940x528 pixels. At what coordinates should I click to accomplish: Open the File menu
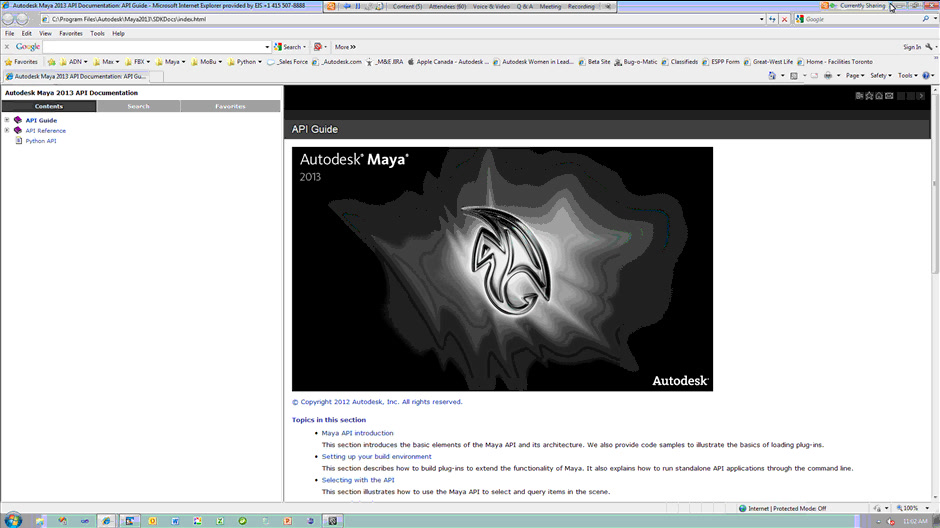click(10, 34)
